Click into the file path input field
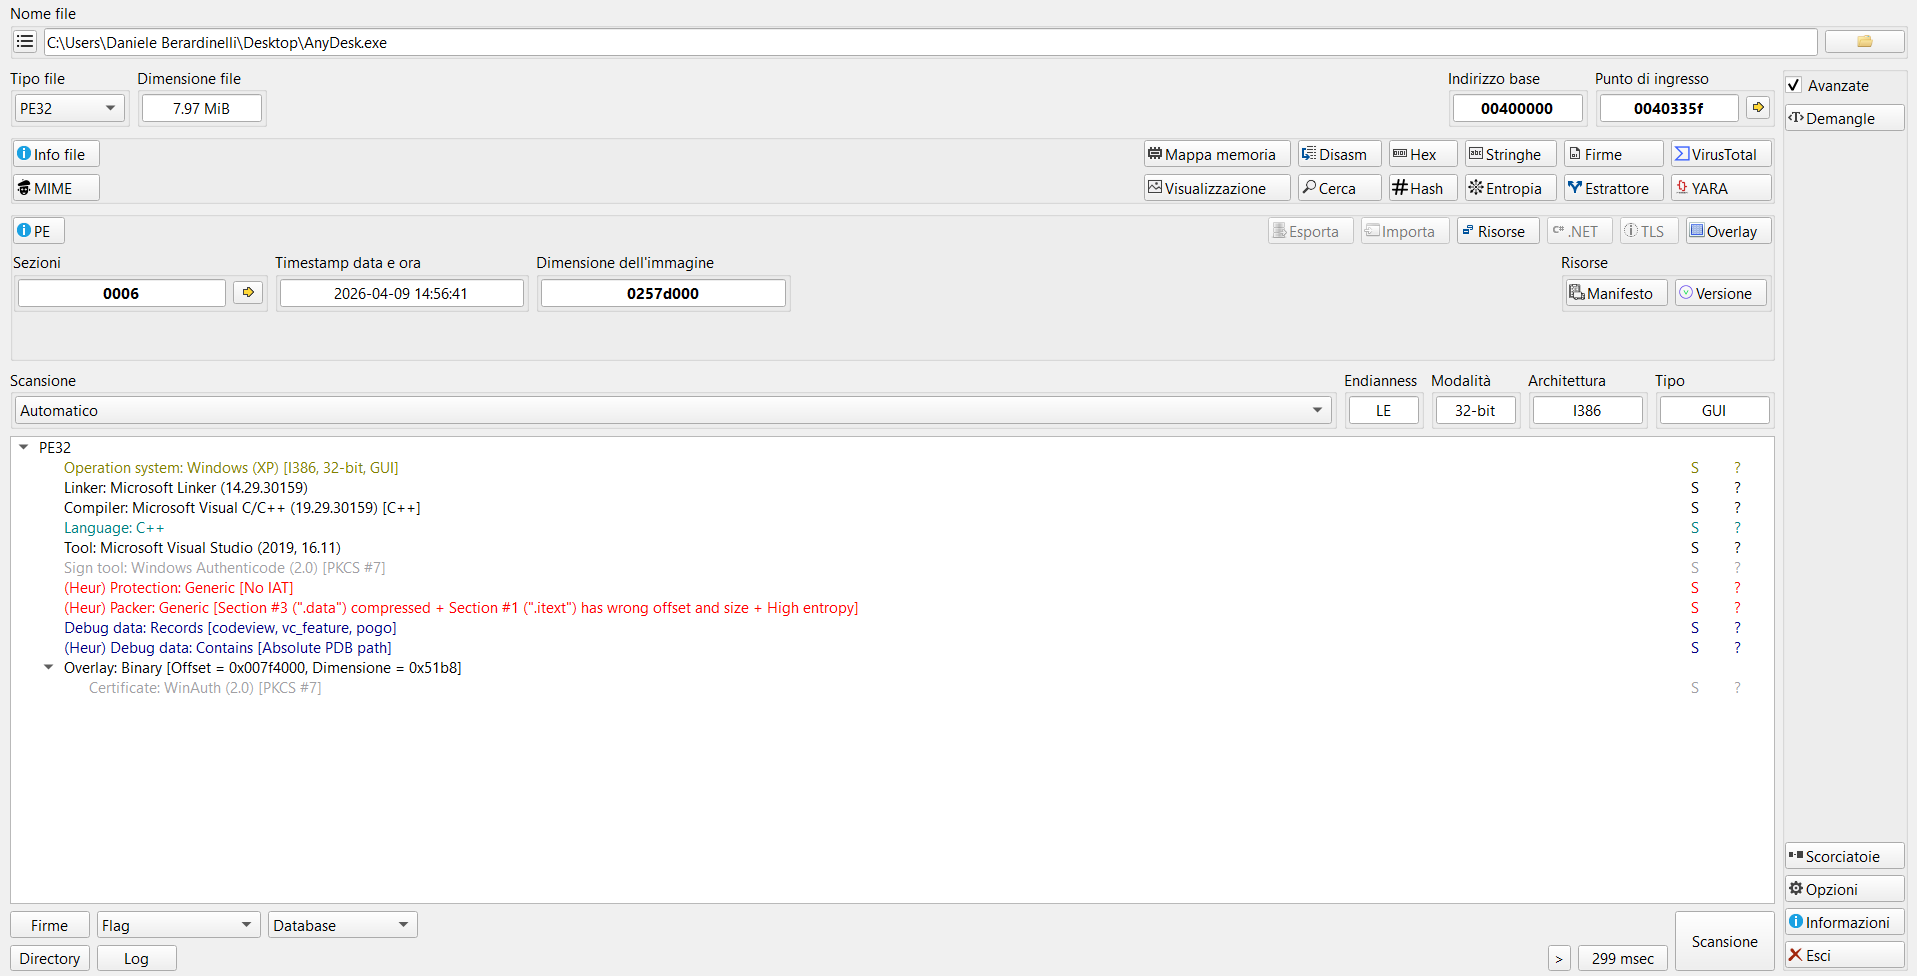Viewport: 1917px width, 976px height. [x=930, y=42]
